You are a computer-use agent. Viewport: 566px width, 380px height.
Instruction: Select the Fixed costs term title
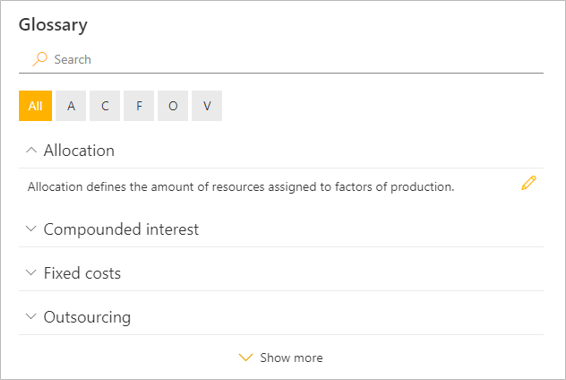[x=82, y=273]
